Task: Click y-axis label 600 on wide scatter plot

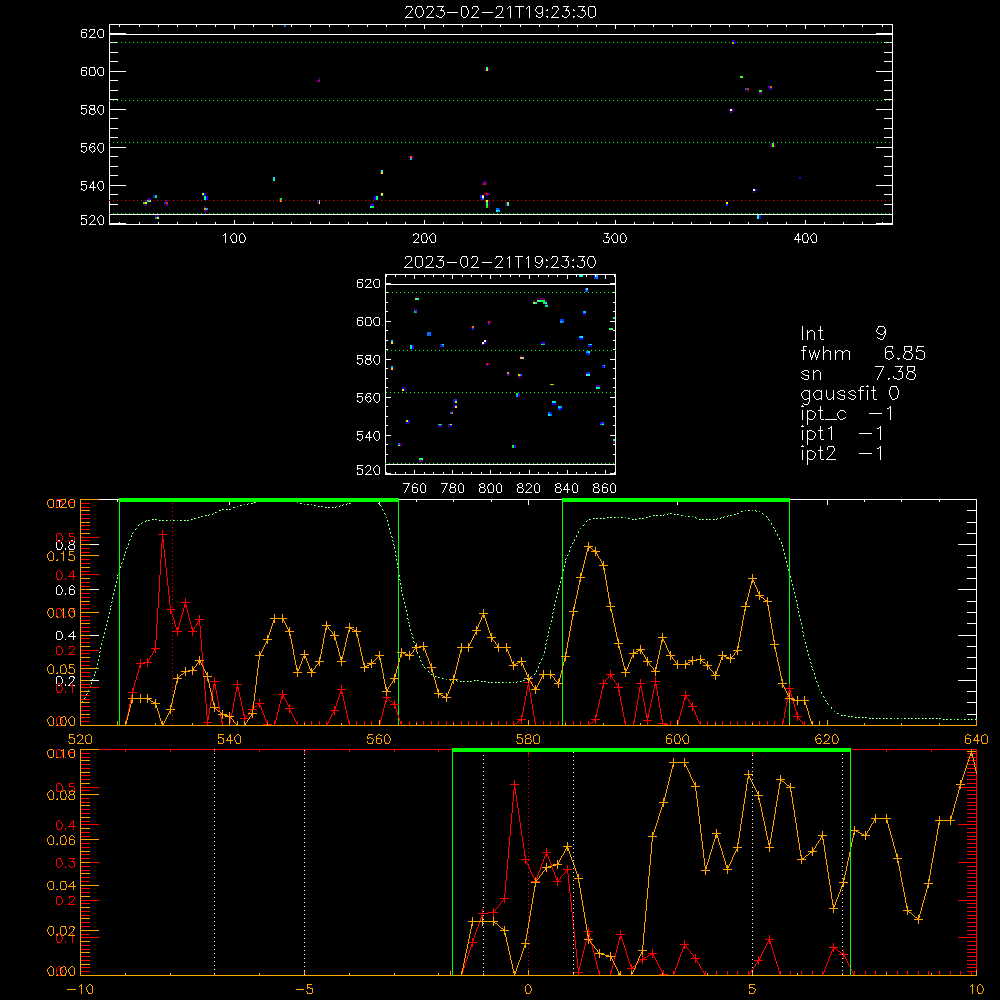Action: (x=92, y=71)
